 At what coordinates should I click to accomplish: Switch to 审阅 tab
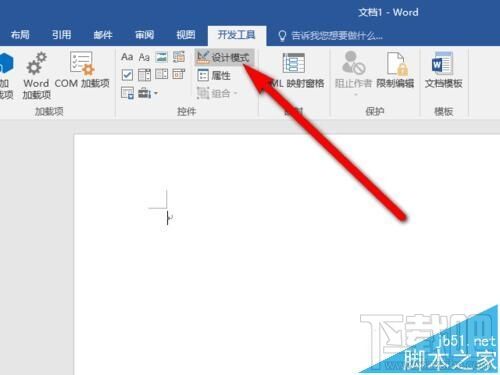(x=144, y=35)
